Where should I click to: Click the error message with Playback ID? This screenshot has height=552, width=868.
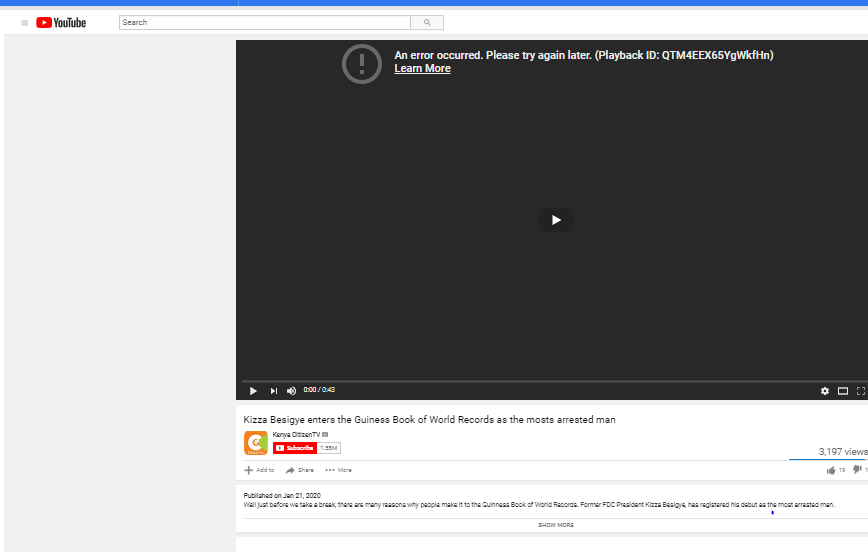click(x=584, y=55)
